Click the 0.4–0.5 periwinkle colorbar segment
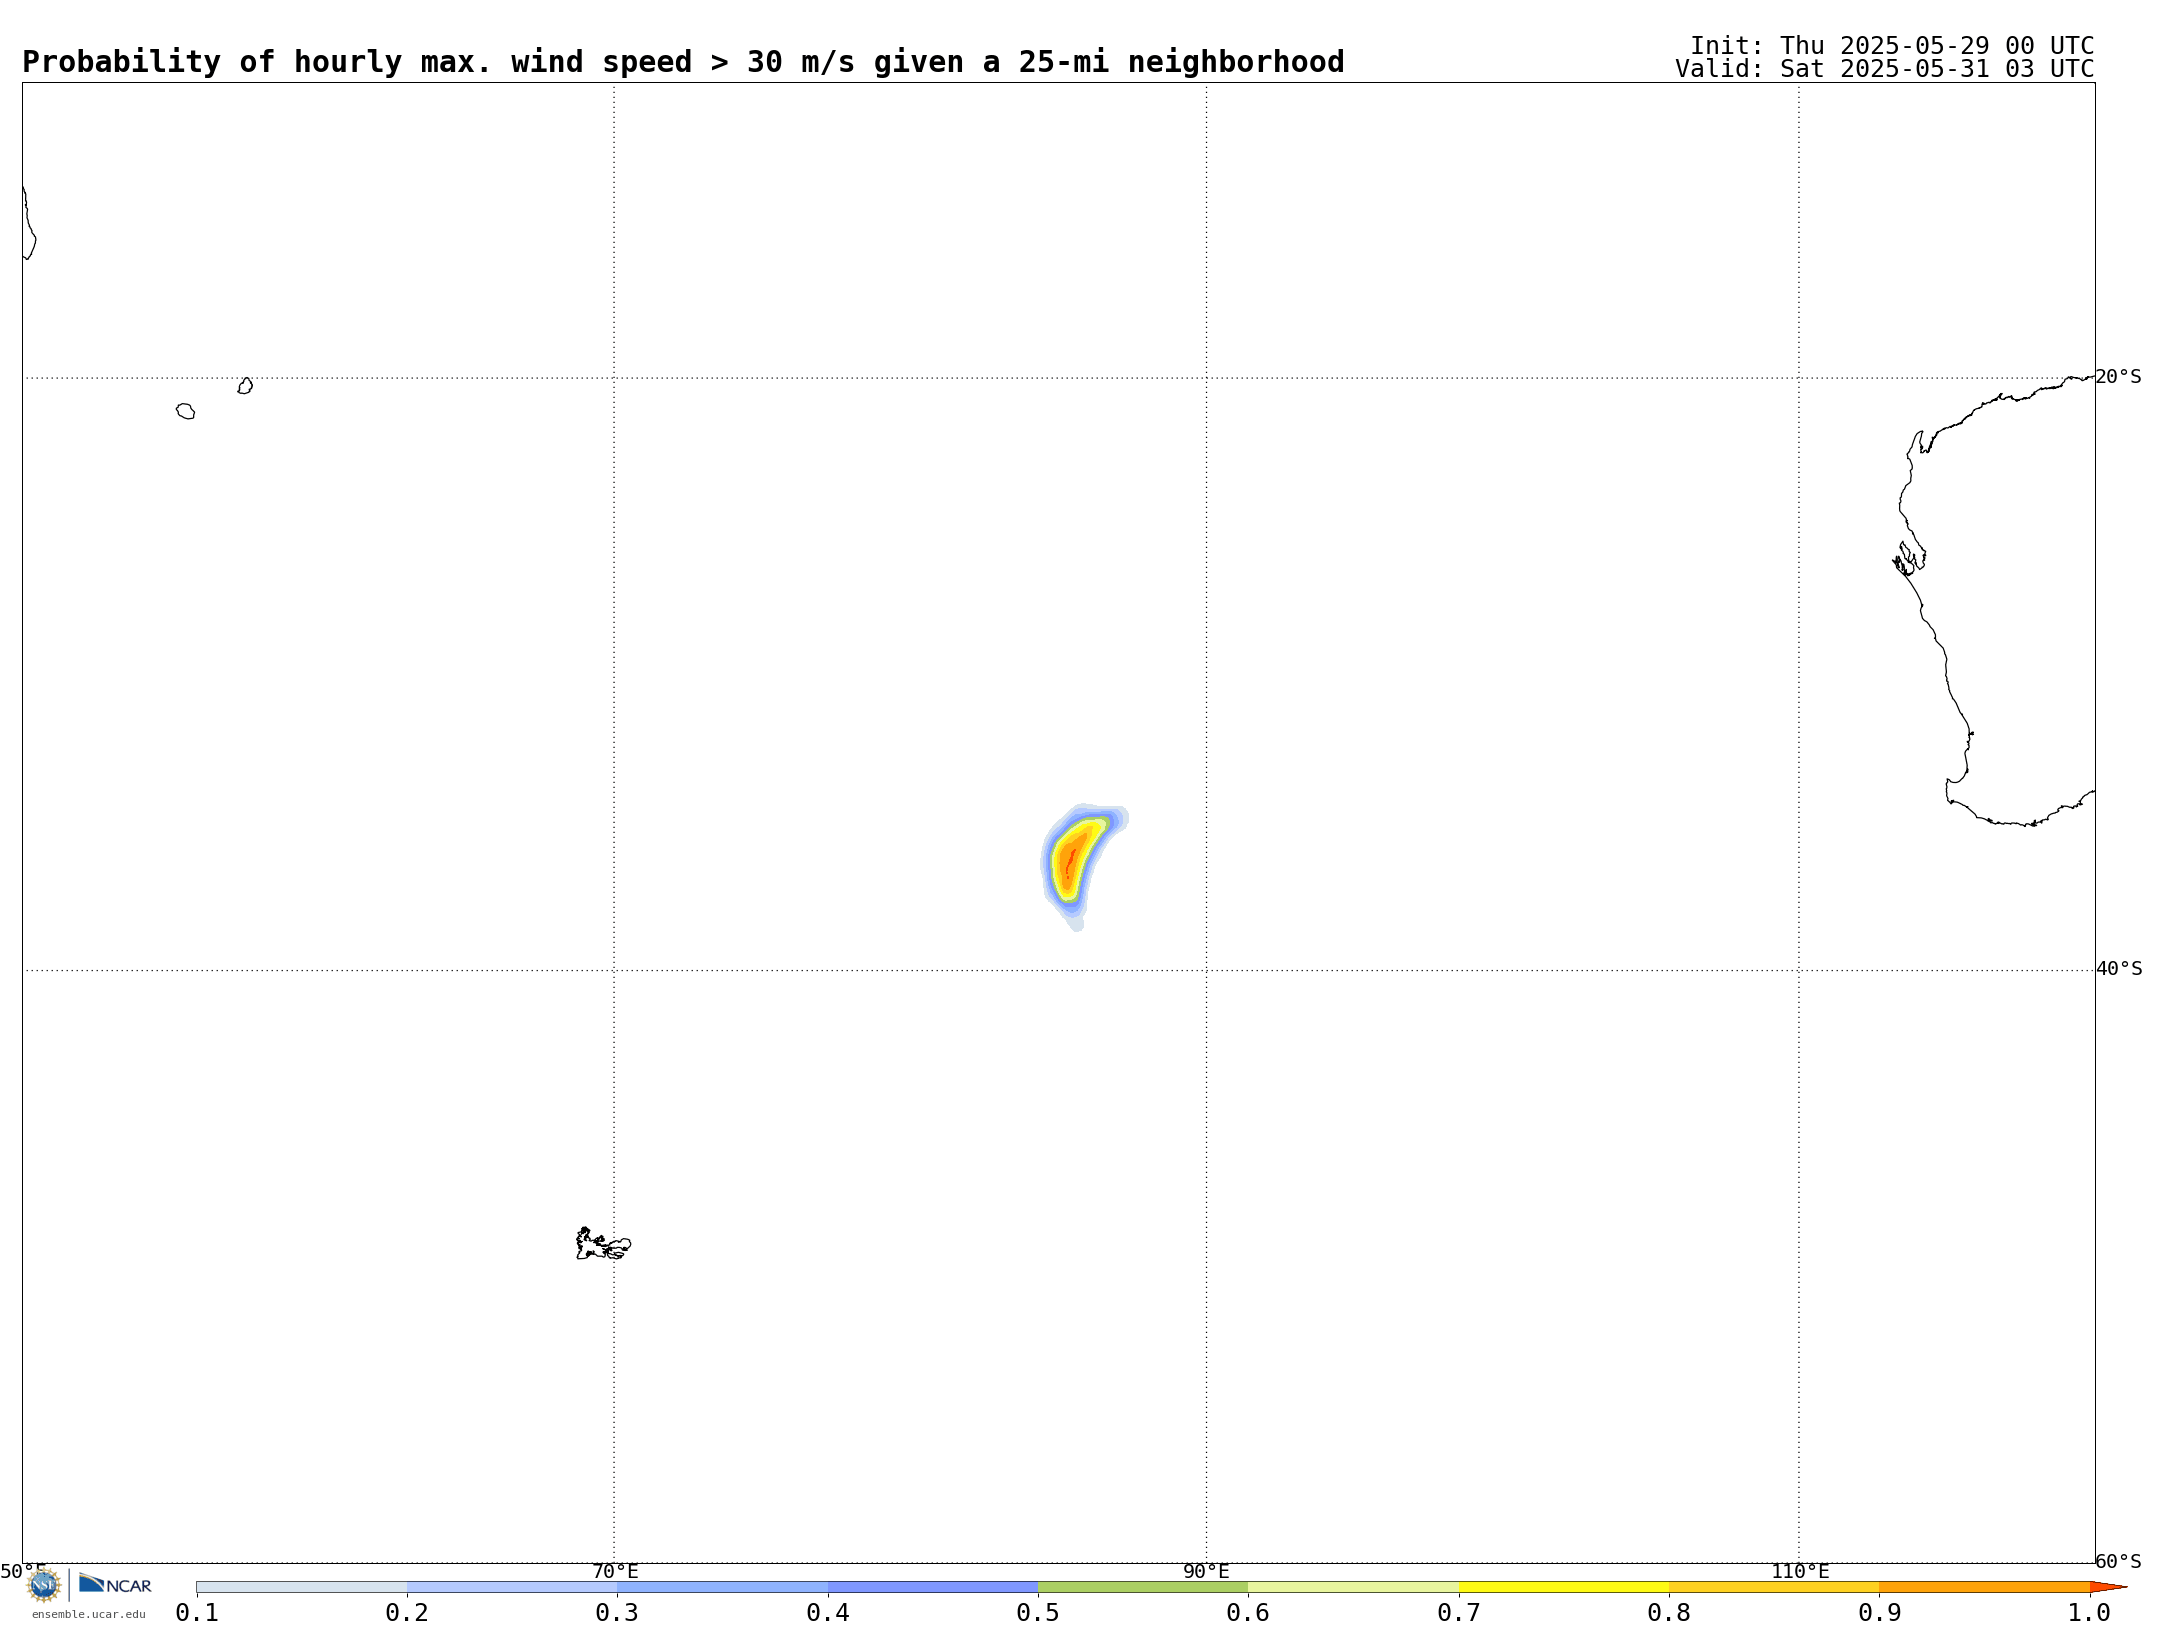 [x=933, y=1587]
